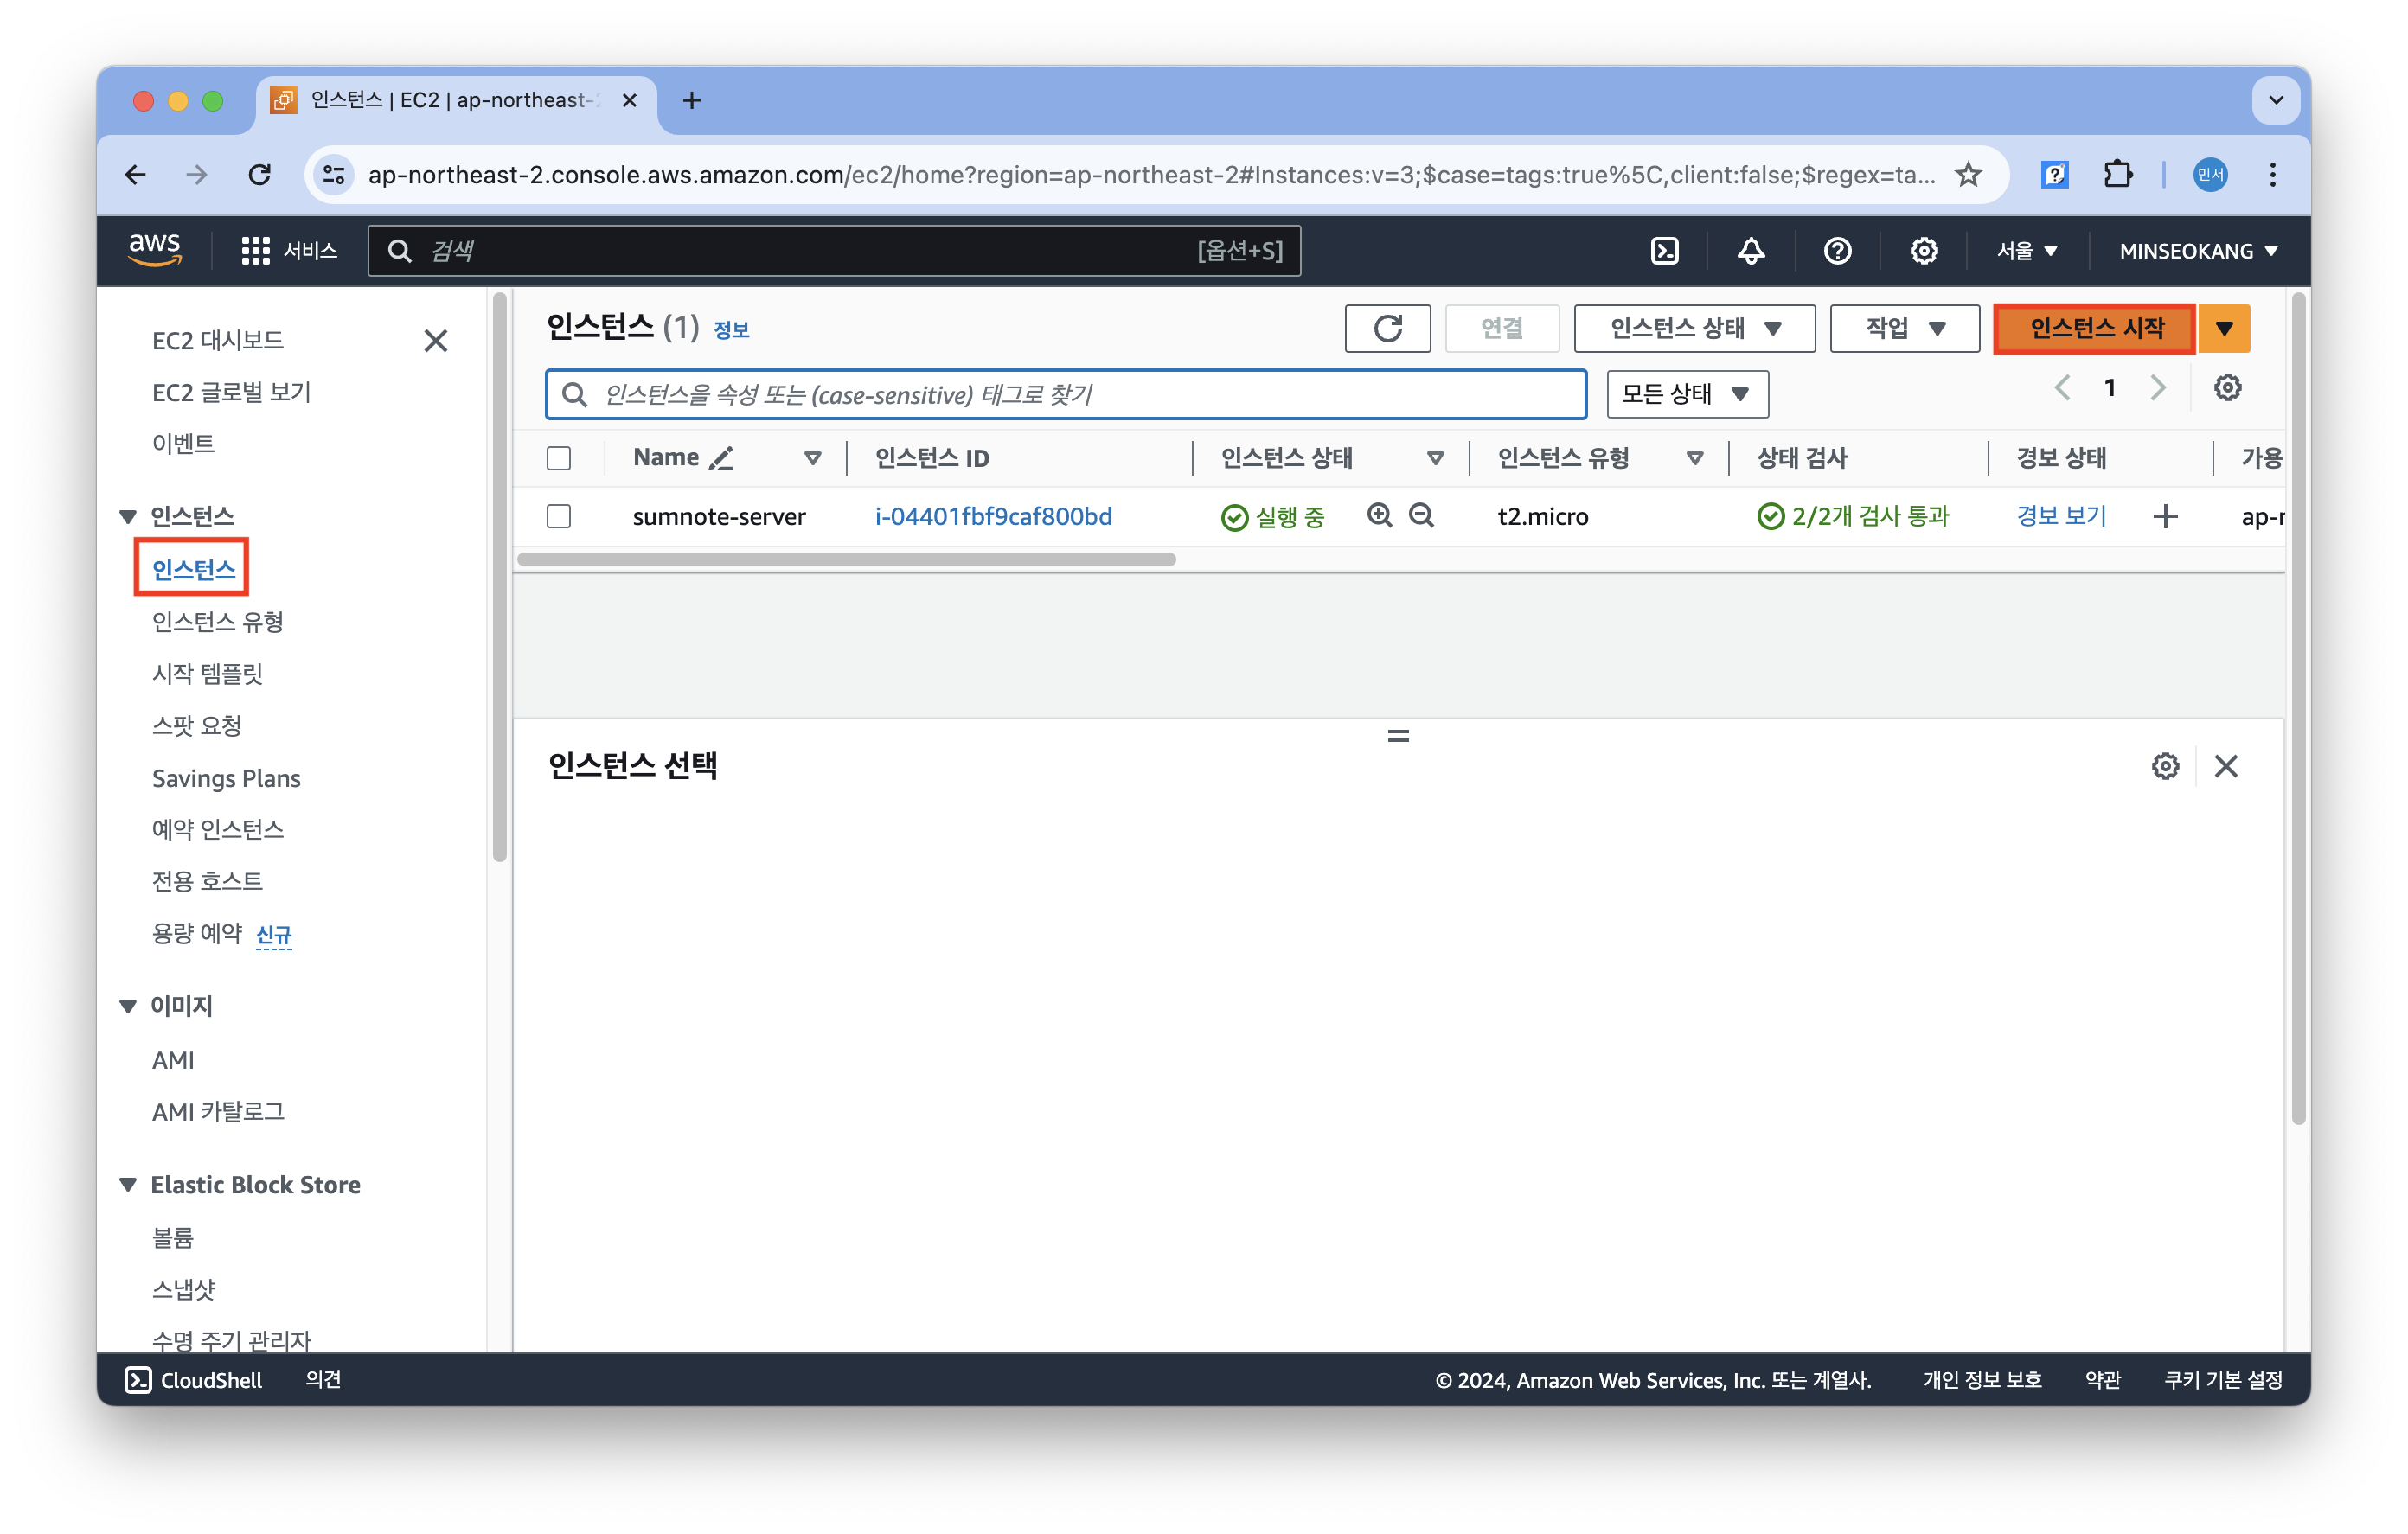This screenshot has height=1534, width=2408.
Task: Check the sumnote-server row checkbox
Action: (x=559, y=516)
